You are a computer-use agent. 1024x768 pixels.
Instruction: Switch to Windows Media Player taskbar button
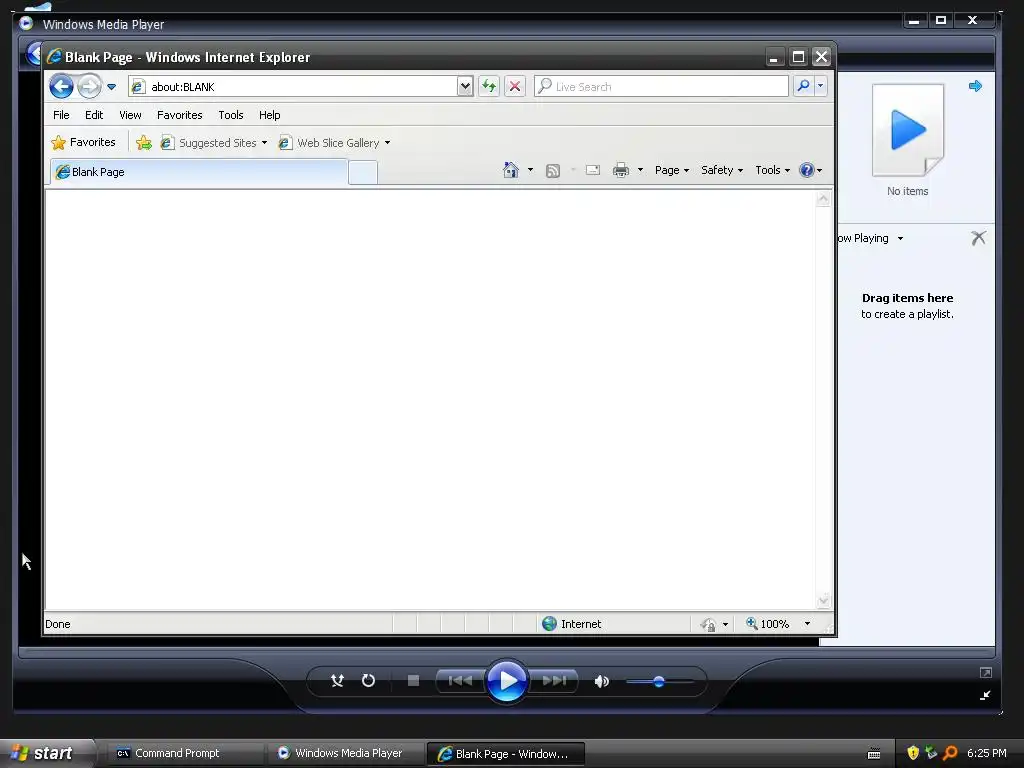[x=345, y=754]
